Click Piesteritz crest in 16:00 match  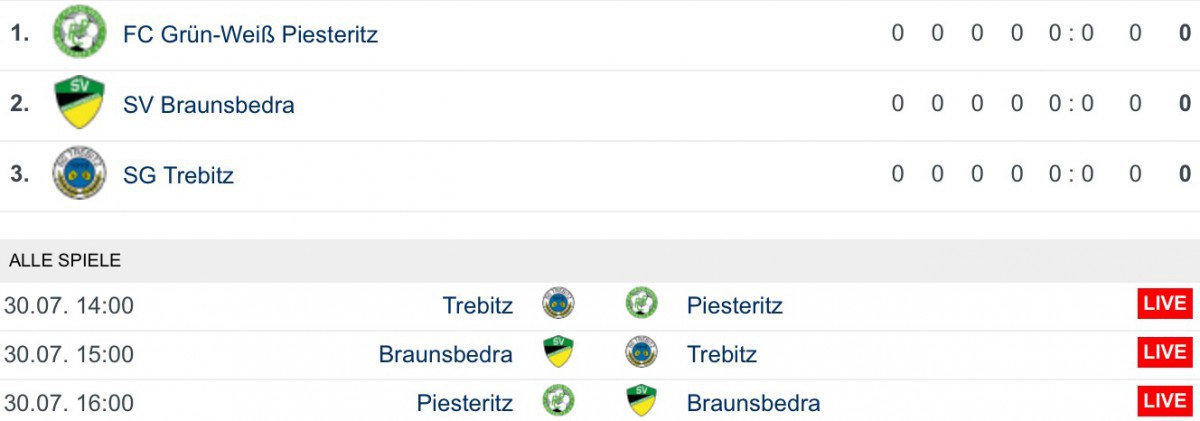pos(558,402)
